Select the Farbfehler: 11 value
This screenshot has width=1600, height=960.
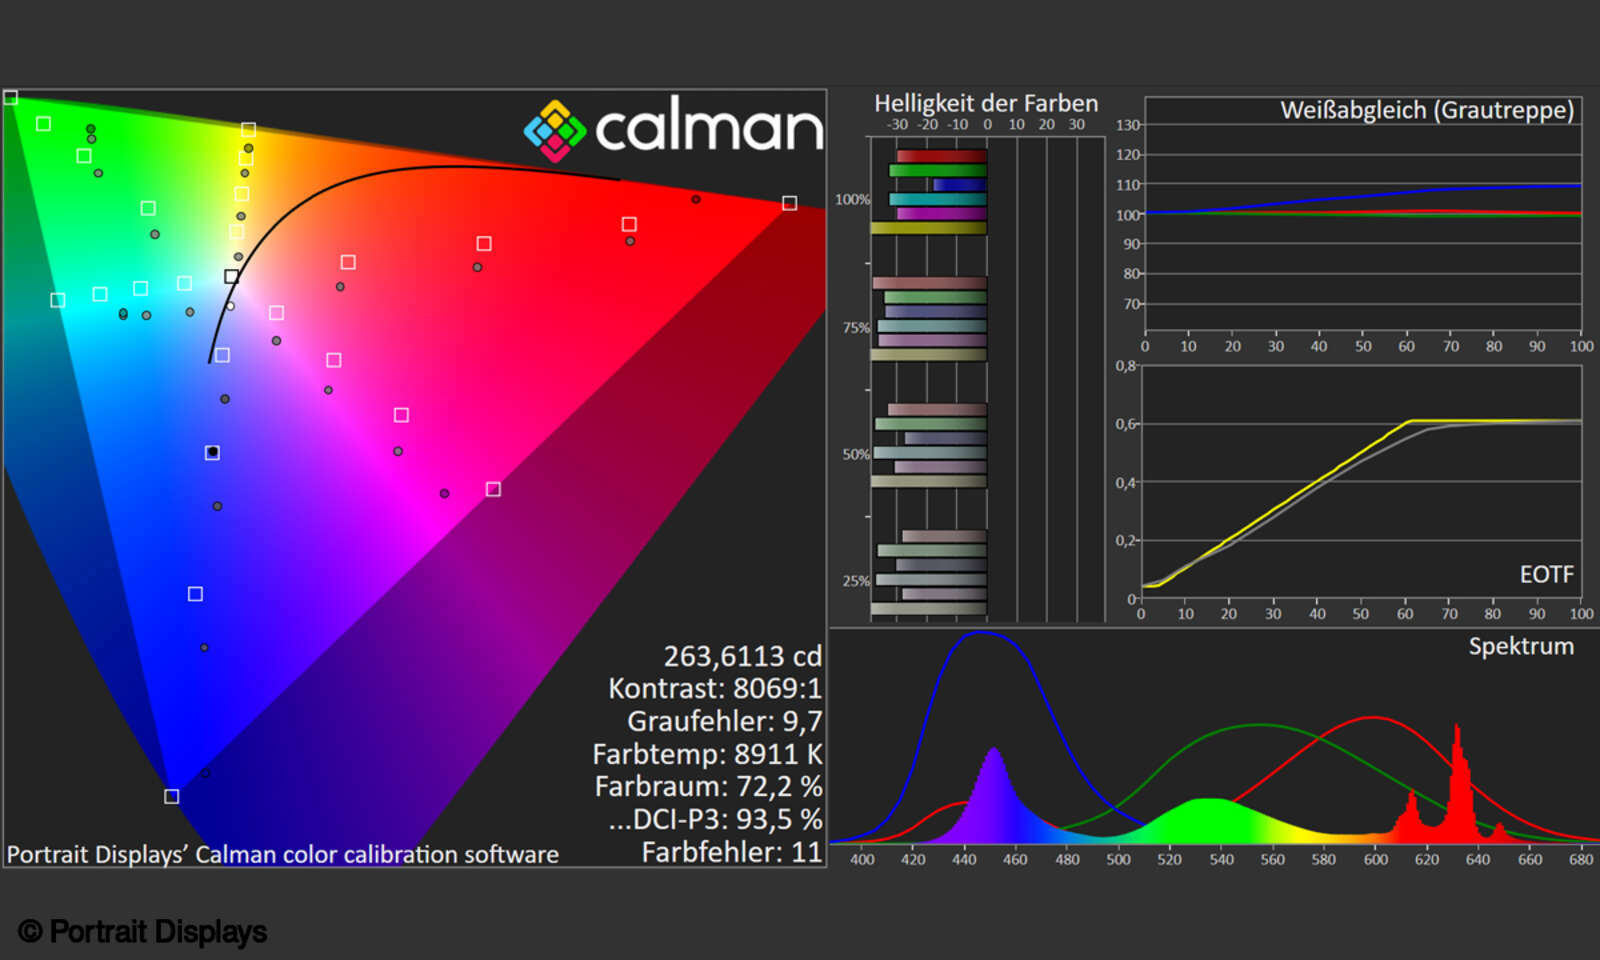pyautogui.click(x=731, y=852)
